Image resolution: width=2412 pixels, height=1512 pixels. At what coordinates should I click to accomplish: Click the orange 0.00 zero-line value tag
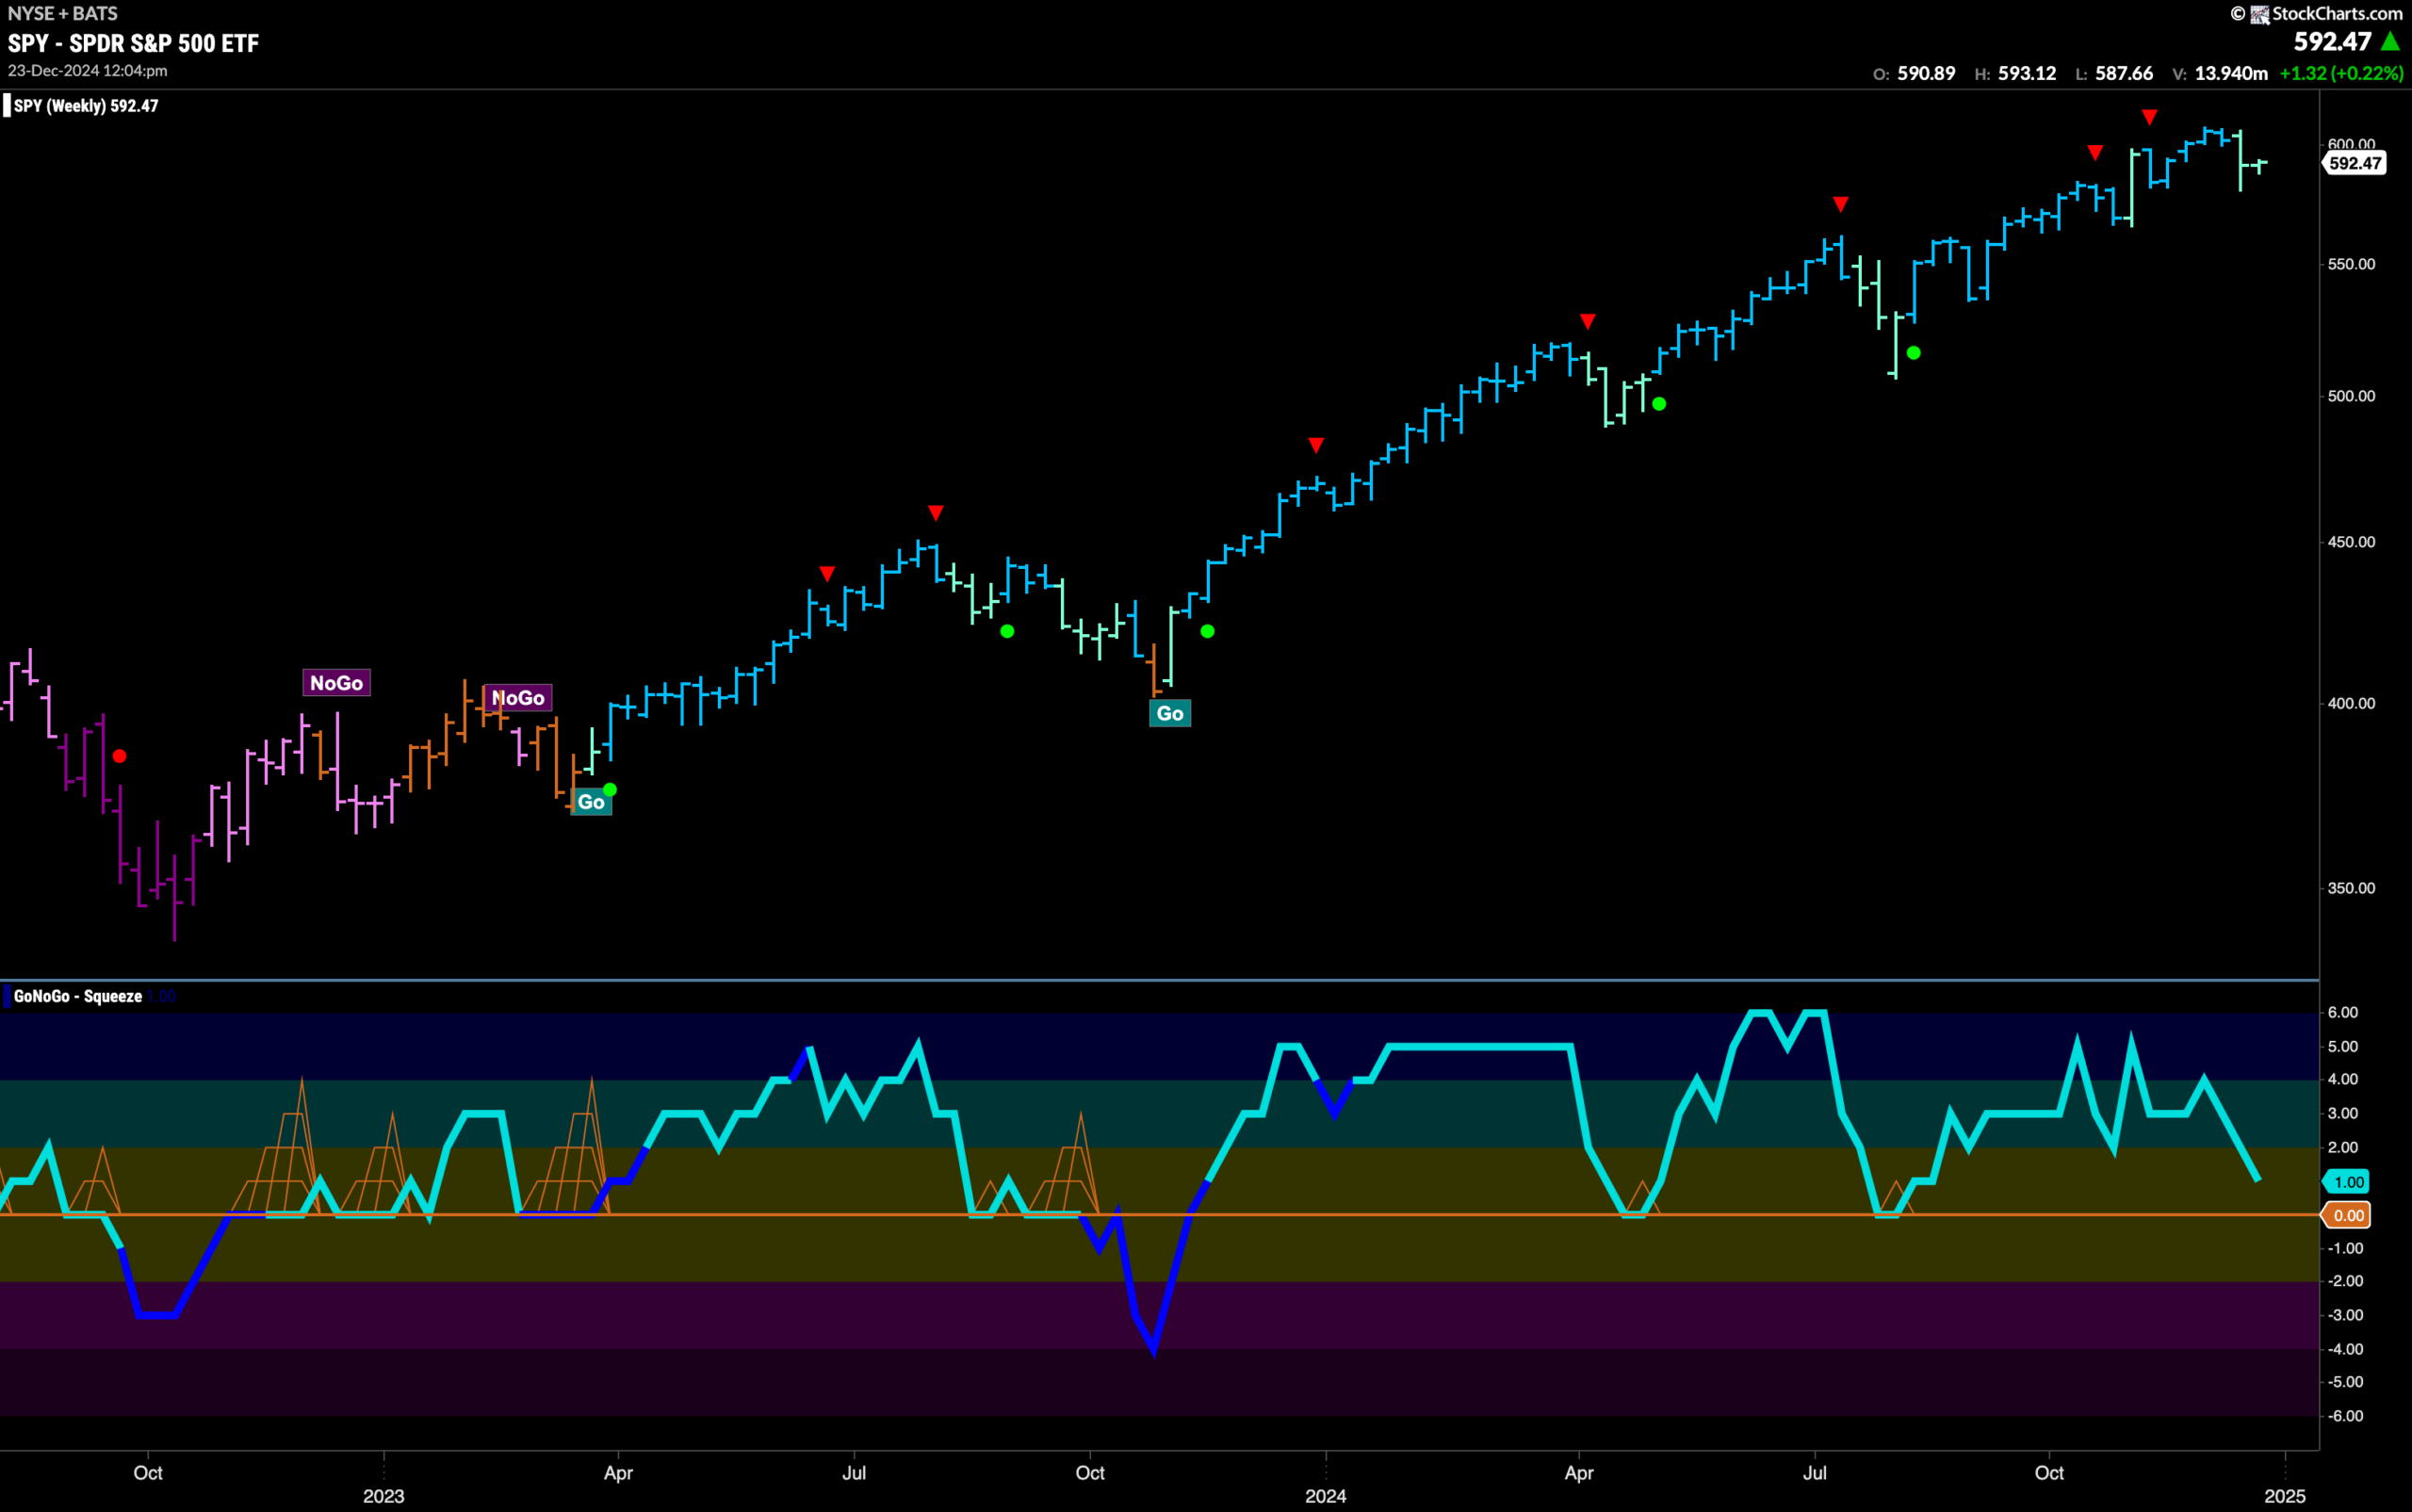click(x=2347, y=1215)
